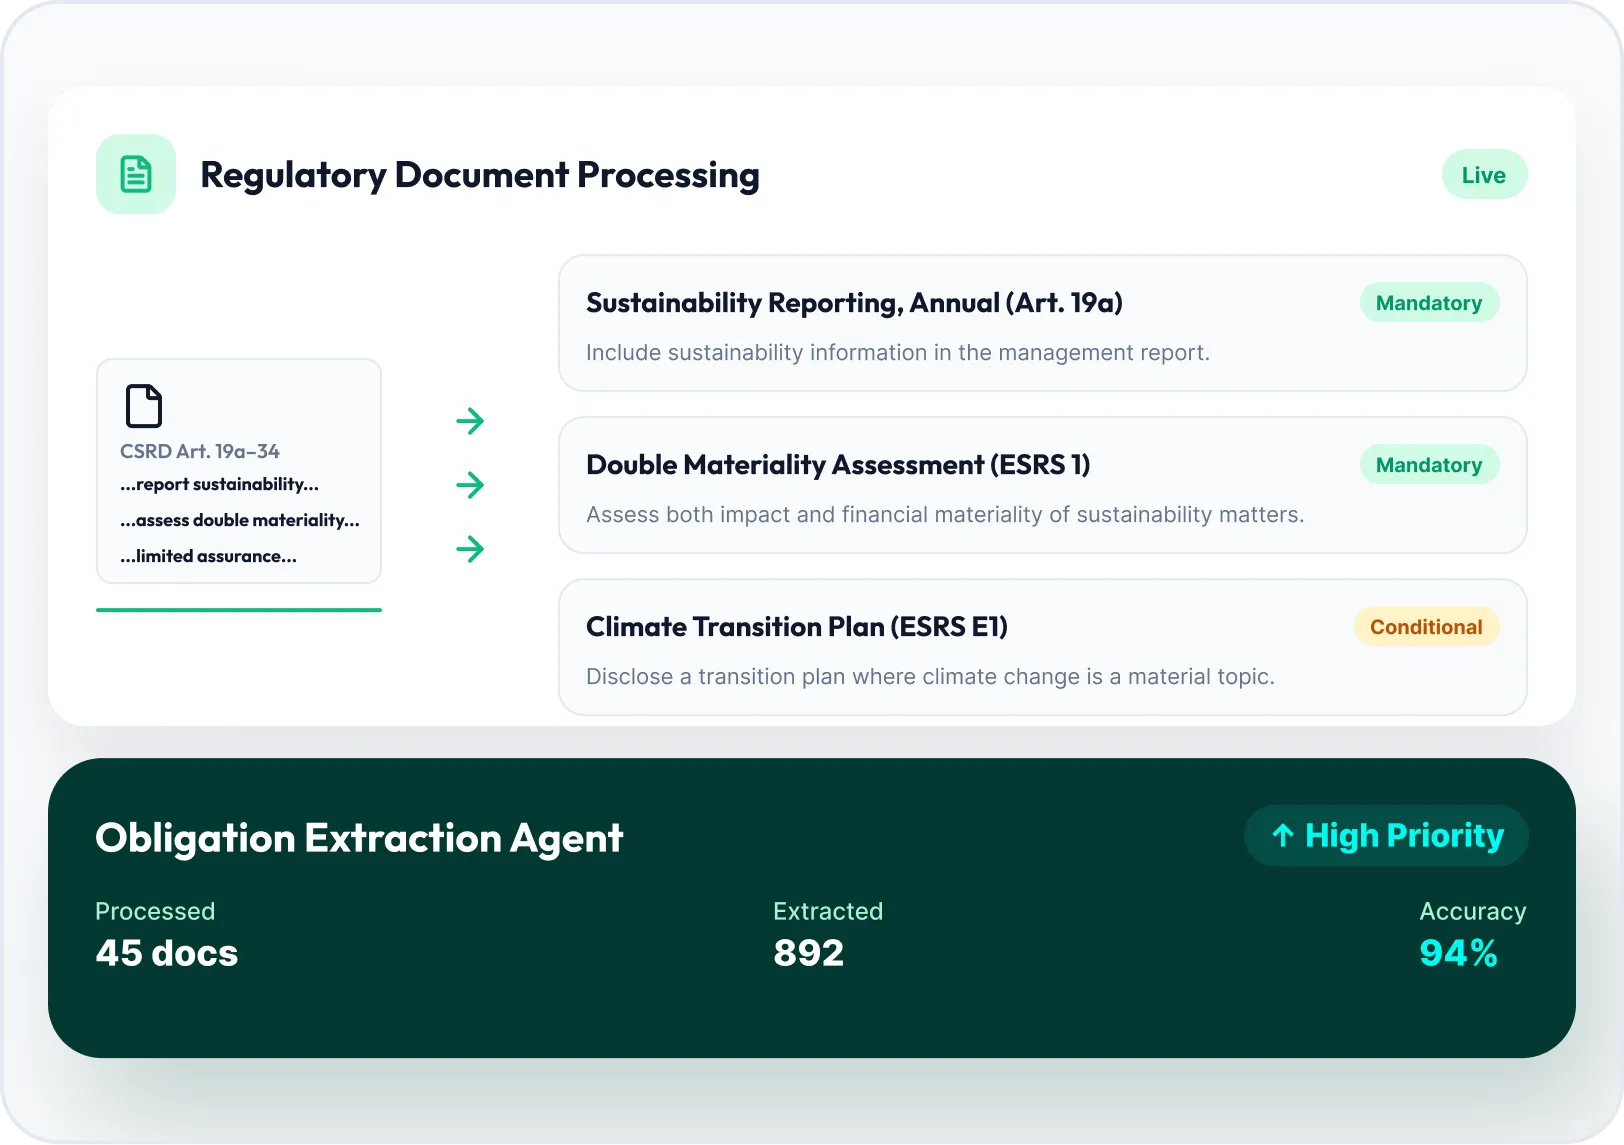Click the '...limited assurance...' excerpt
This screenshot has width=1624, height=1145.
209,556
